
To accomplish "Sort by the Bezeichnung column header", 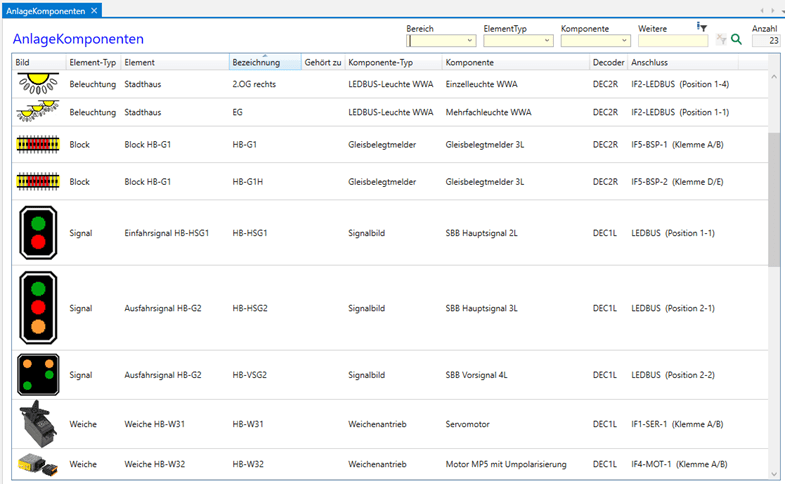I will coord(263,62).
